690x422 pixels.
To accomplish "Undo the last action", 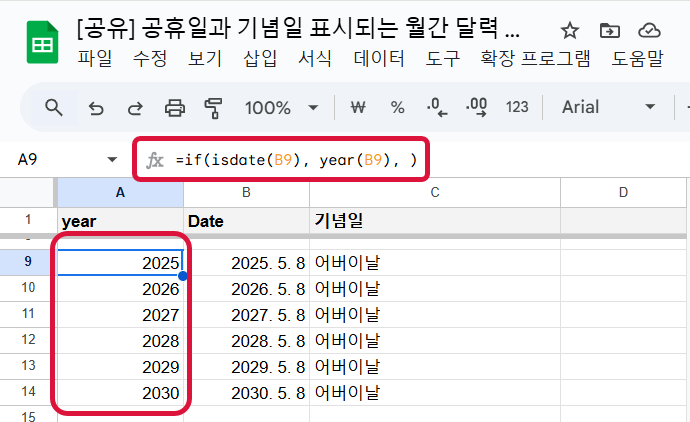I will (x=97, y=107).
